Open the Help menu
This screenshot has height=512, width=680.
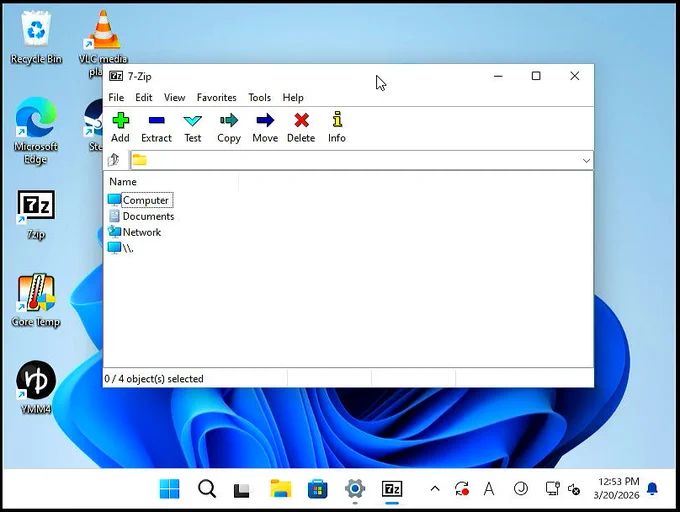tap(293, 98)
